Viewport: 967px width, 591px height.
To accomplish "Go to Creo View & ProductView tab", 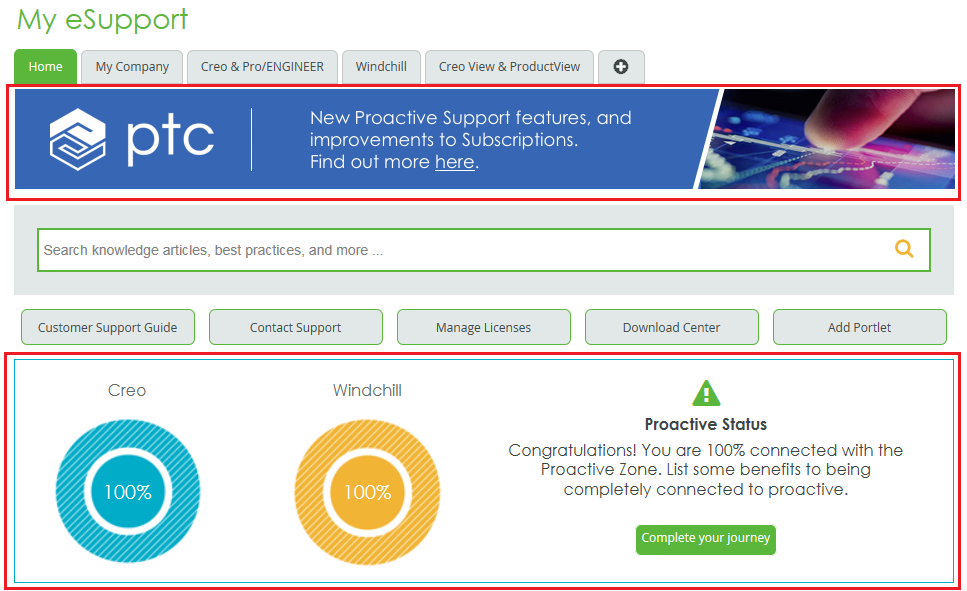I will tap(509, 67).
